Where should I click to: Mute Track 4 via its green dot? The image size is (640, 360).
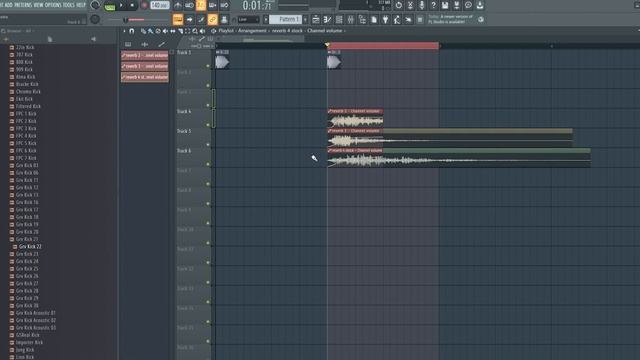208,125
